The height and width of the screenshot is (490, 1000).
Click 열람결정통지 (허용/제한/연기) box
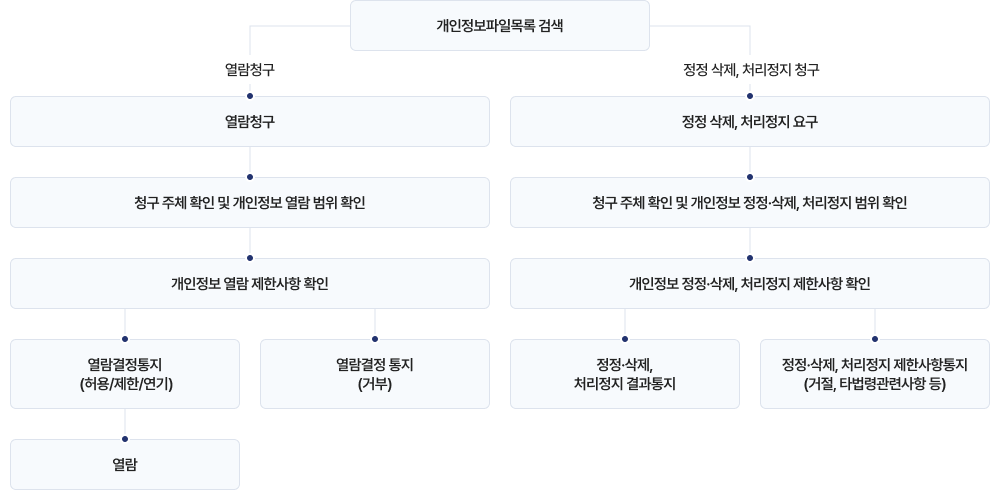(125, 374)
